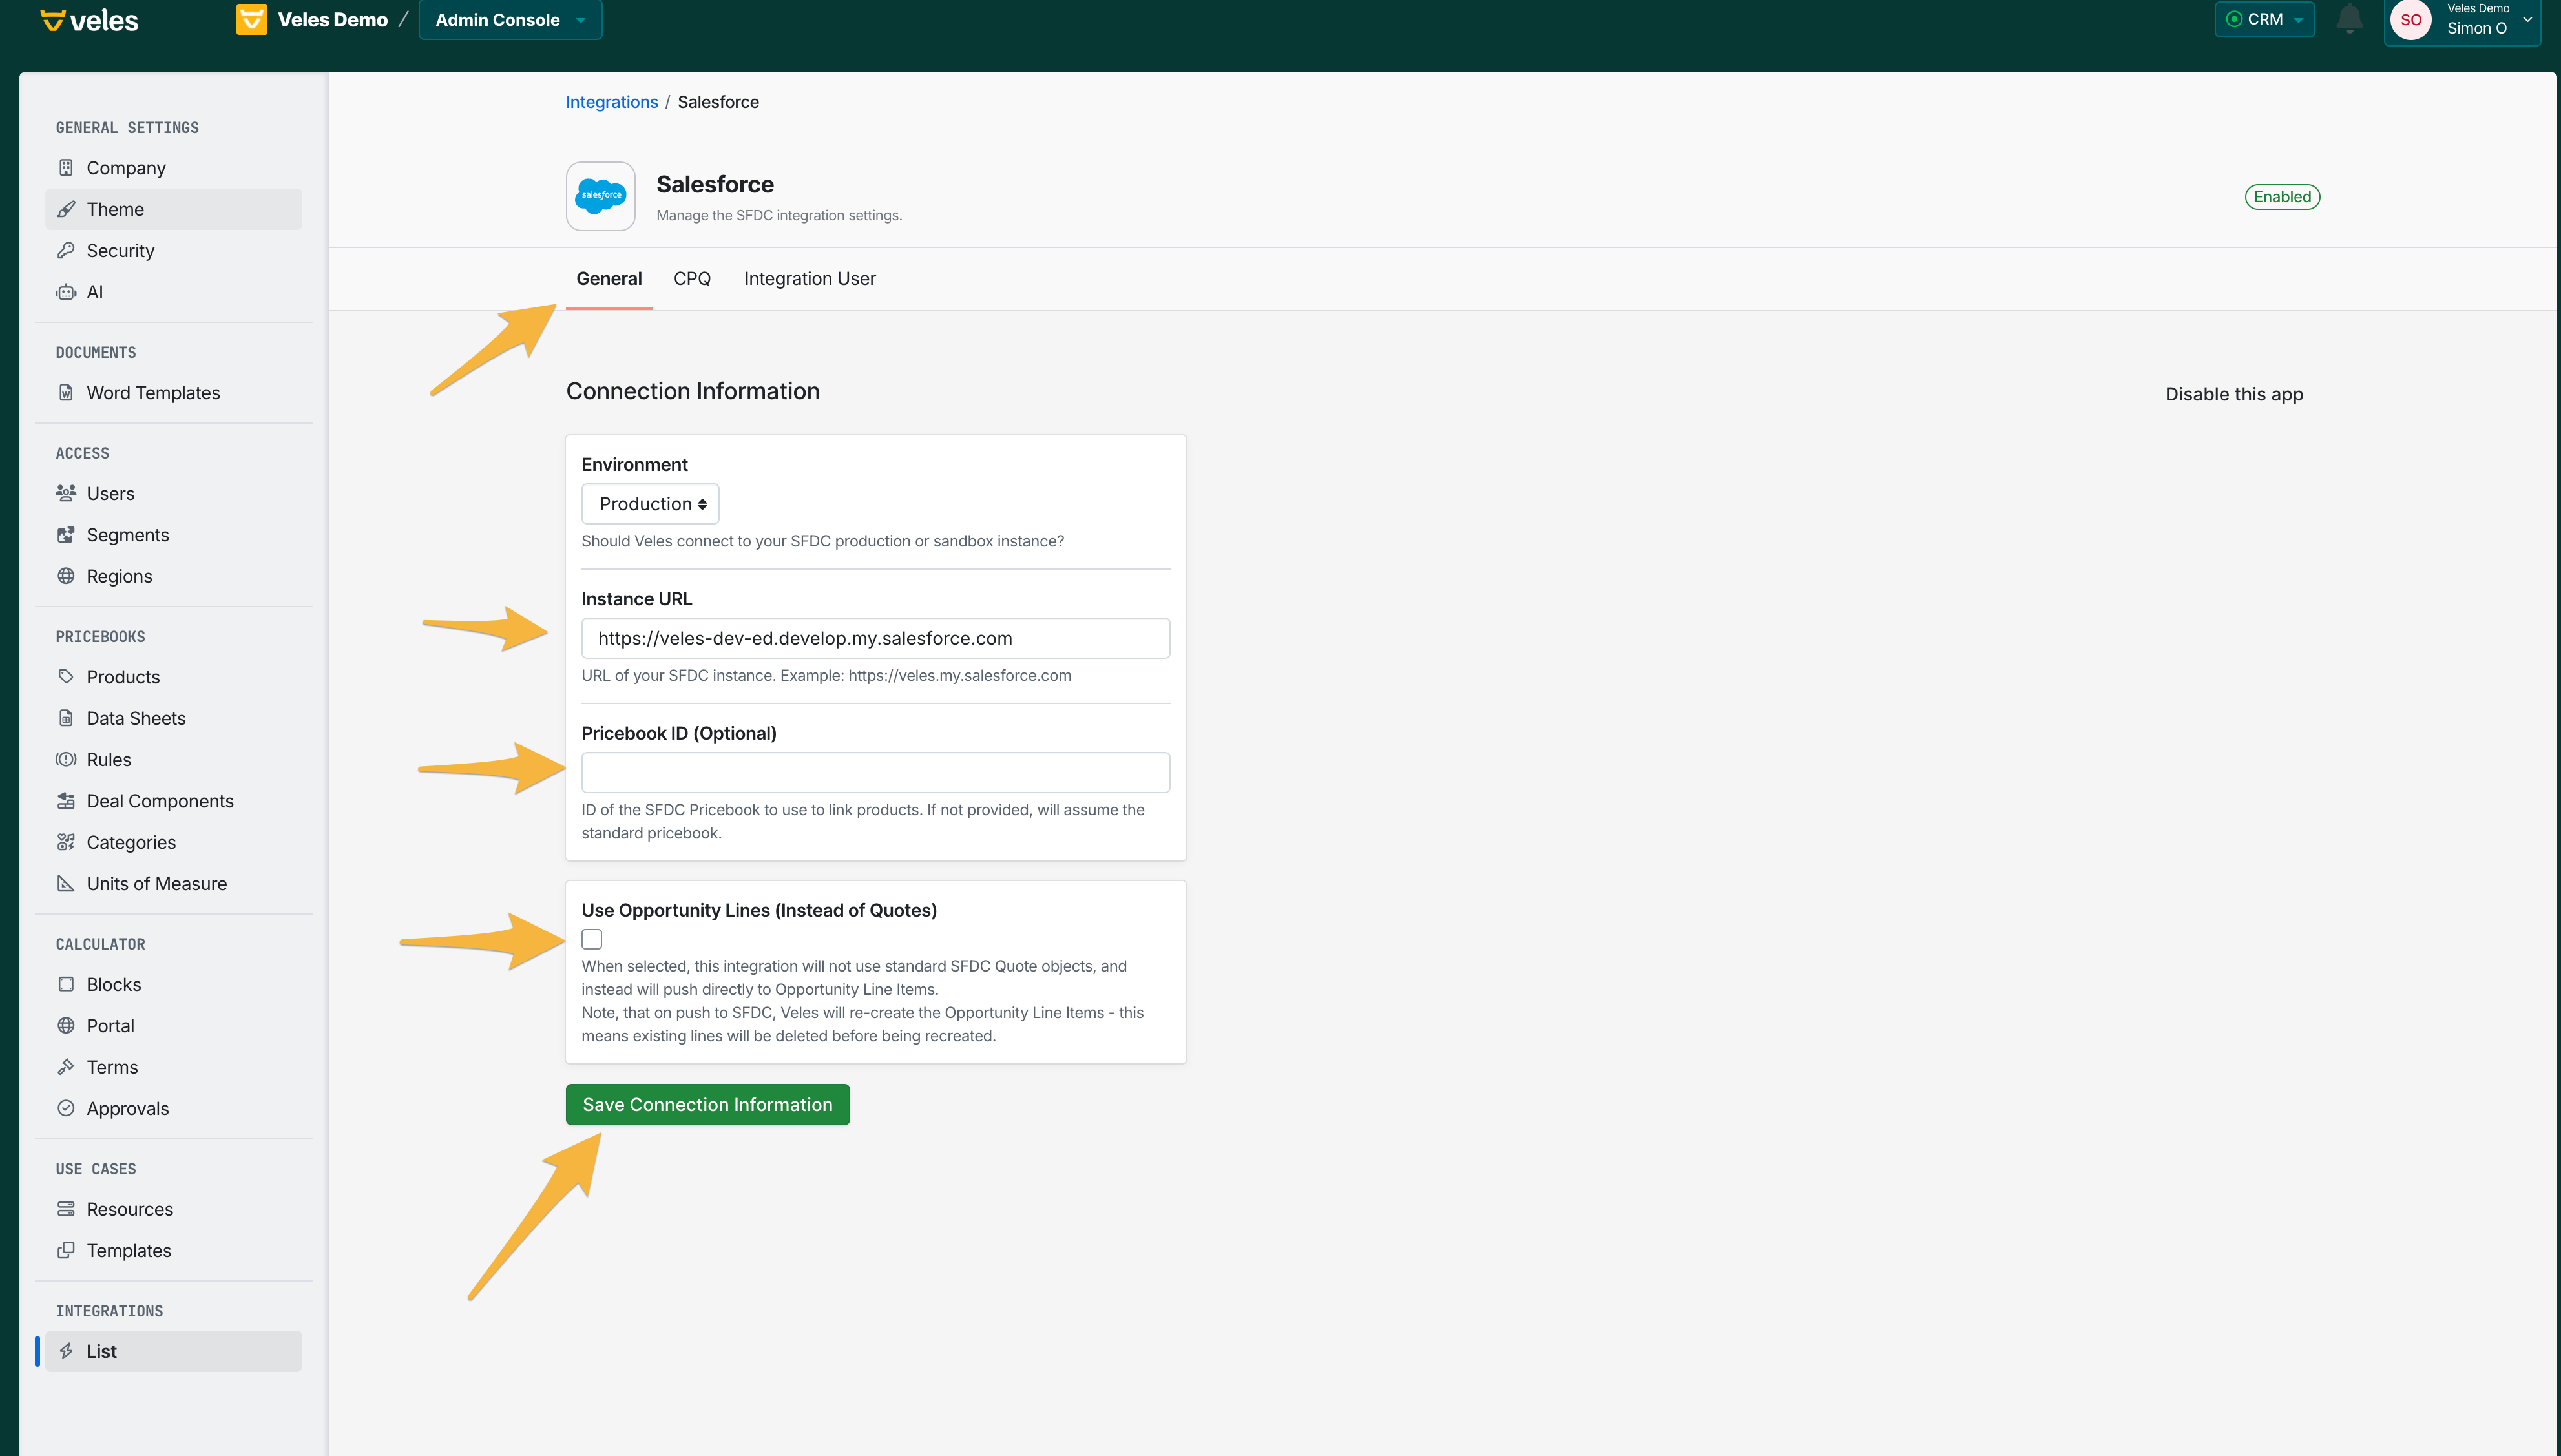
Task: Switch to the General tab
Action: coord(609,279)
